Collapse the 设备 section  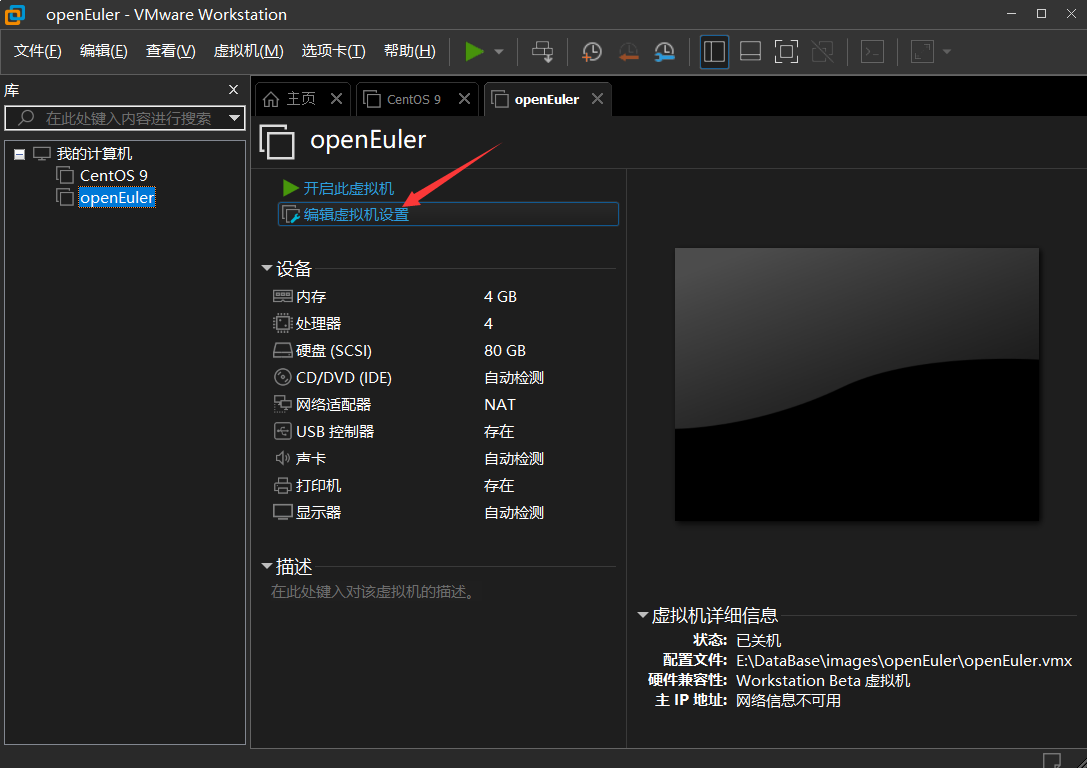point(267,268)
